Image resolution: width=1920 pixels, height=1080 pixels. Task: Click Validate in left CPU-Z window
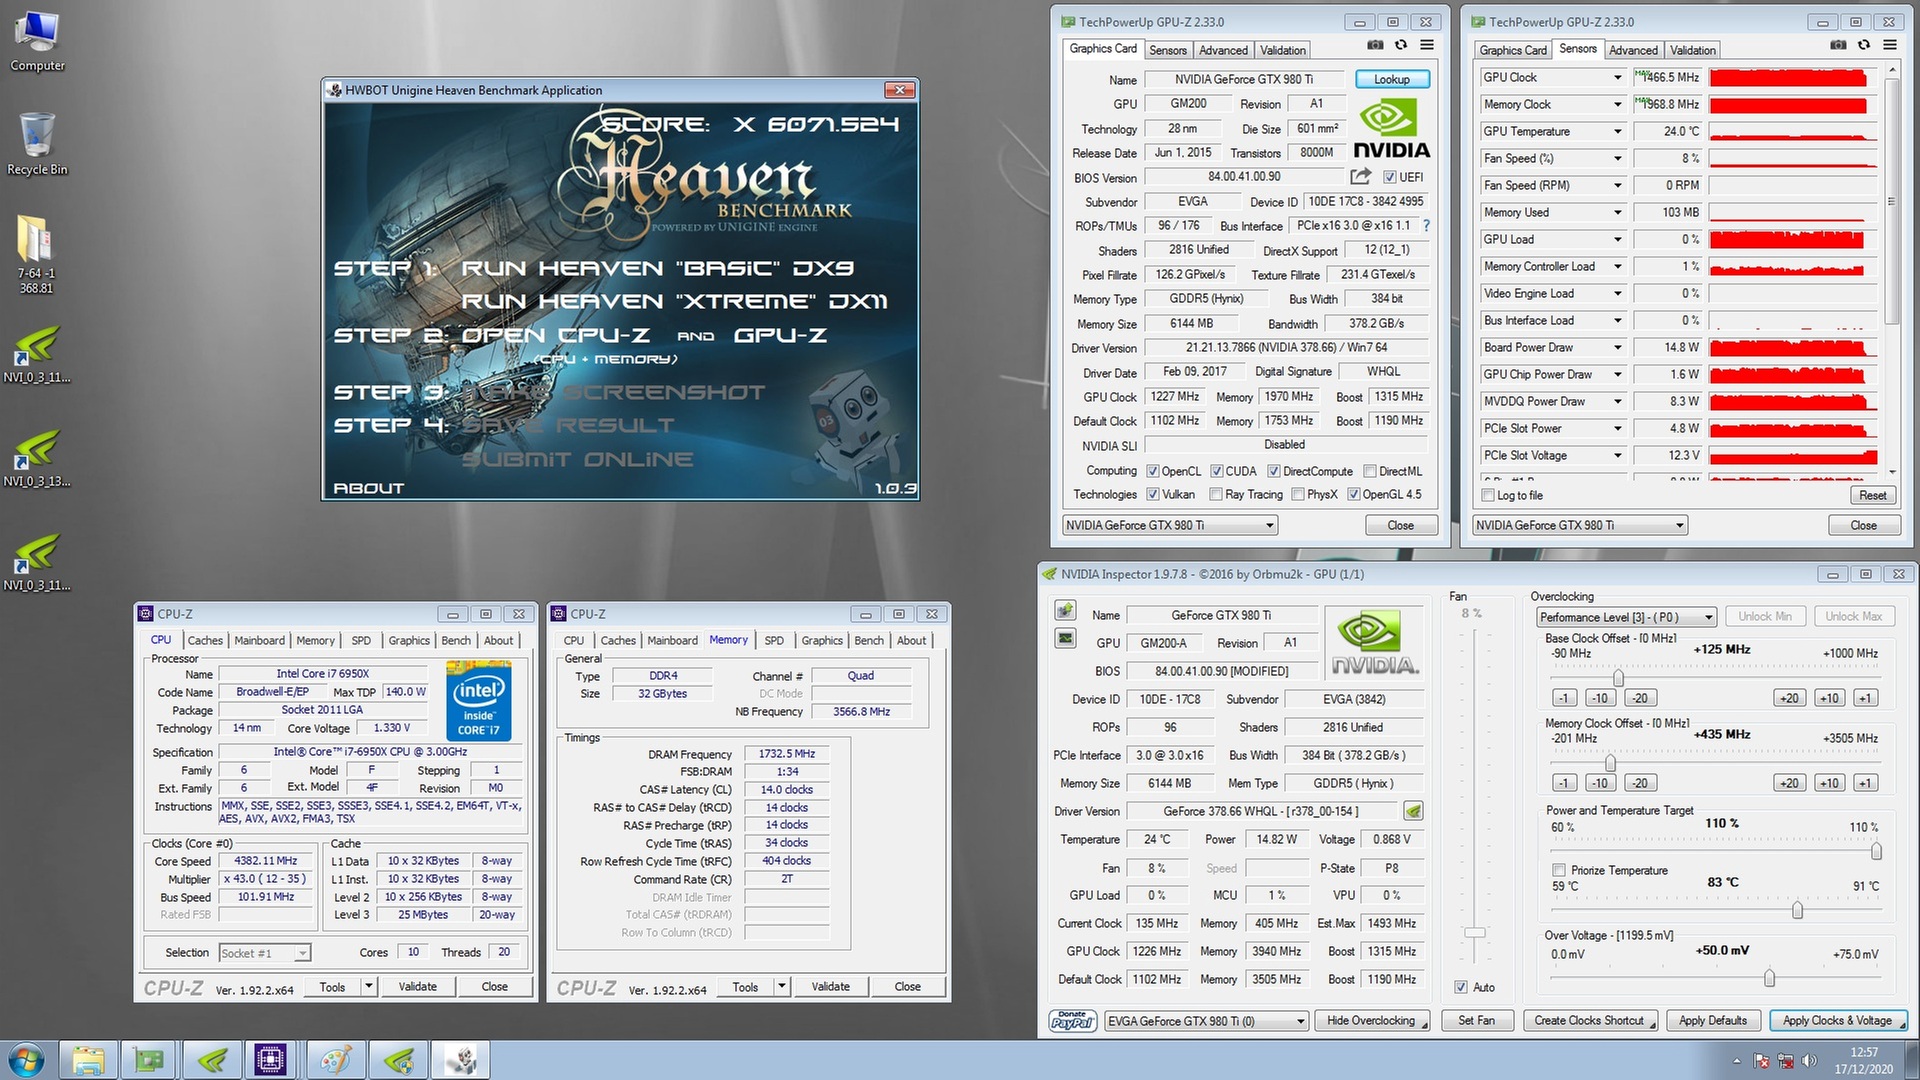417,987
